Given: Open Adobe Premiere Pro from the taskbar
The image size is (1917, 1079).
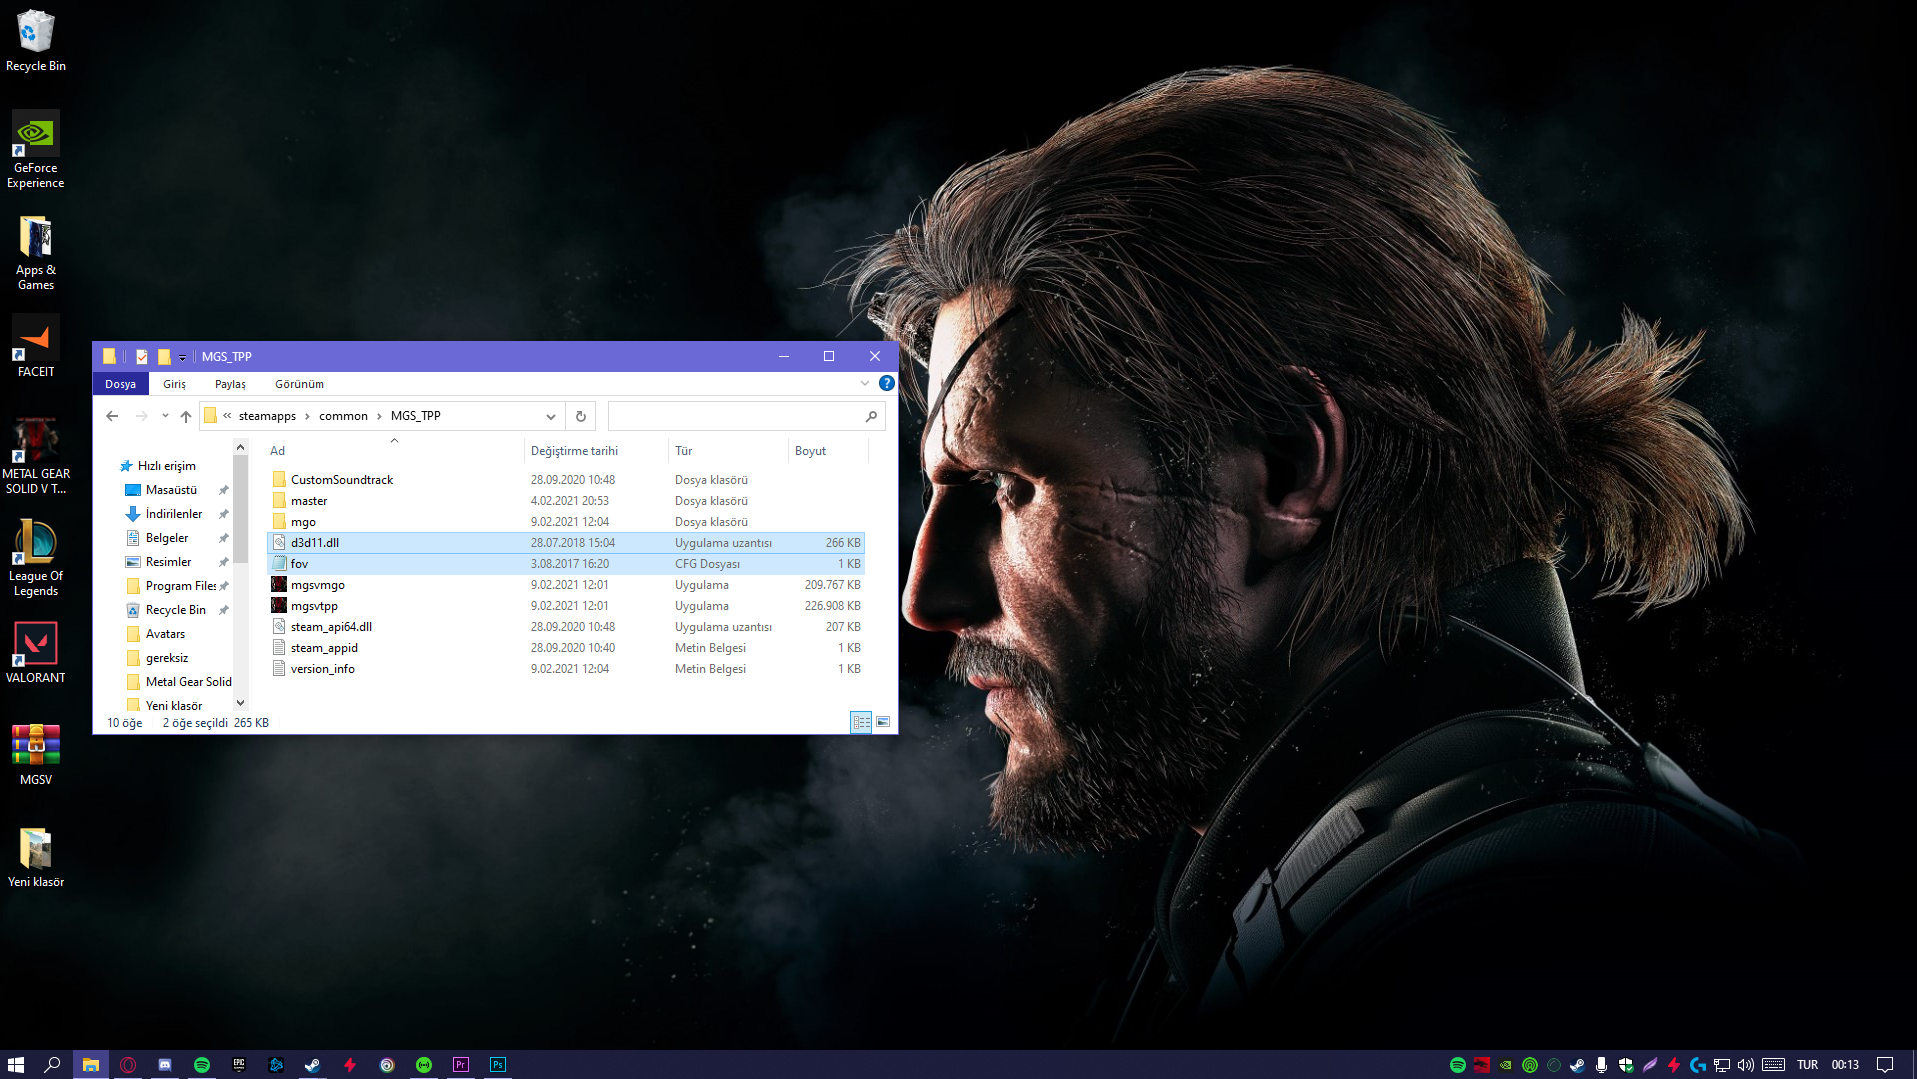Looking at the screenshot, I should tap(461, 1065).
